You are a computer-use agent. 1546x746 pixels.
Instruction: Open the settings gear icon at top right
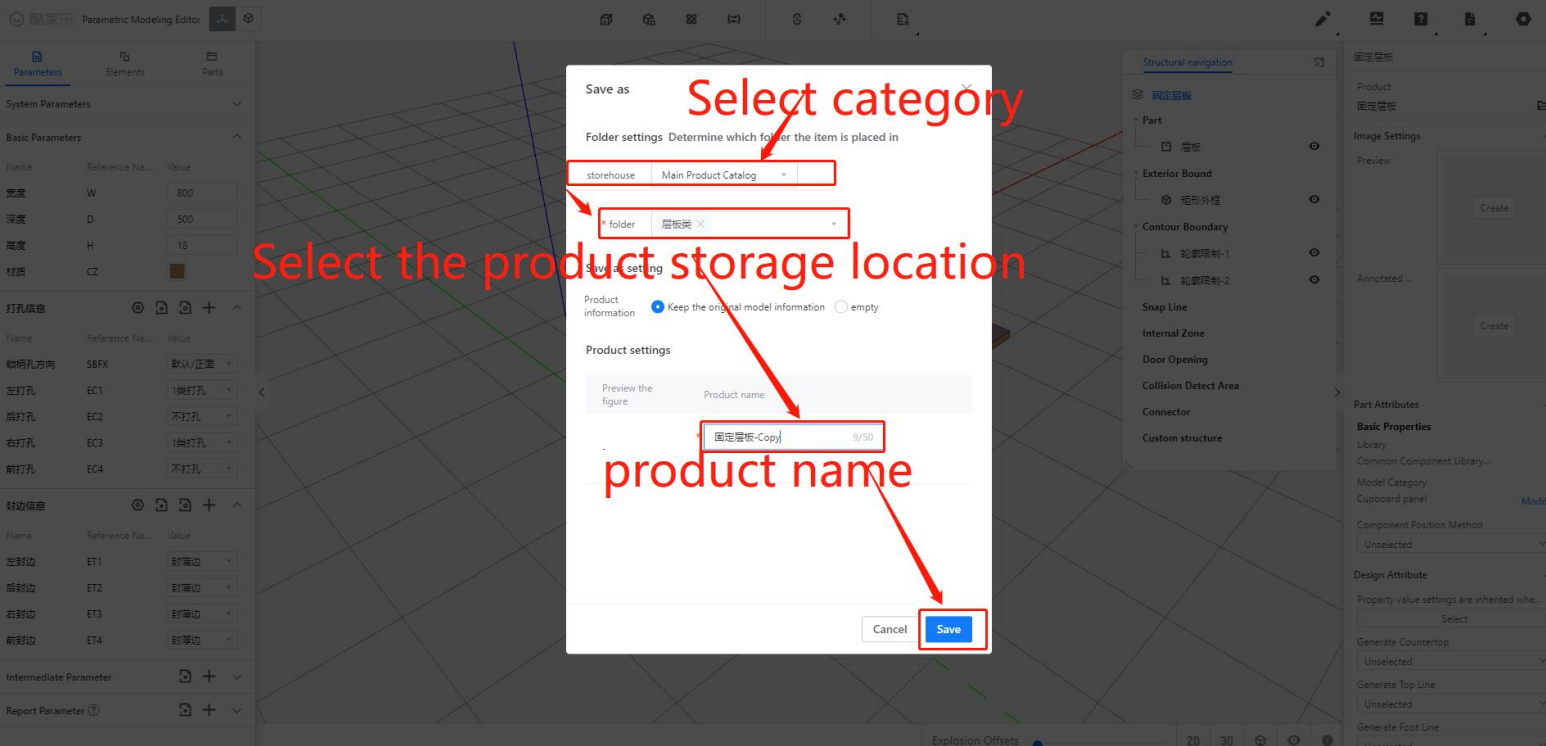(1524, 19)
